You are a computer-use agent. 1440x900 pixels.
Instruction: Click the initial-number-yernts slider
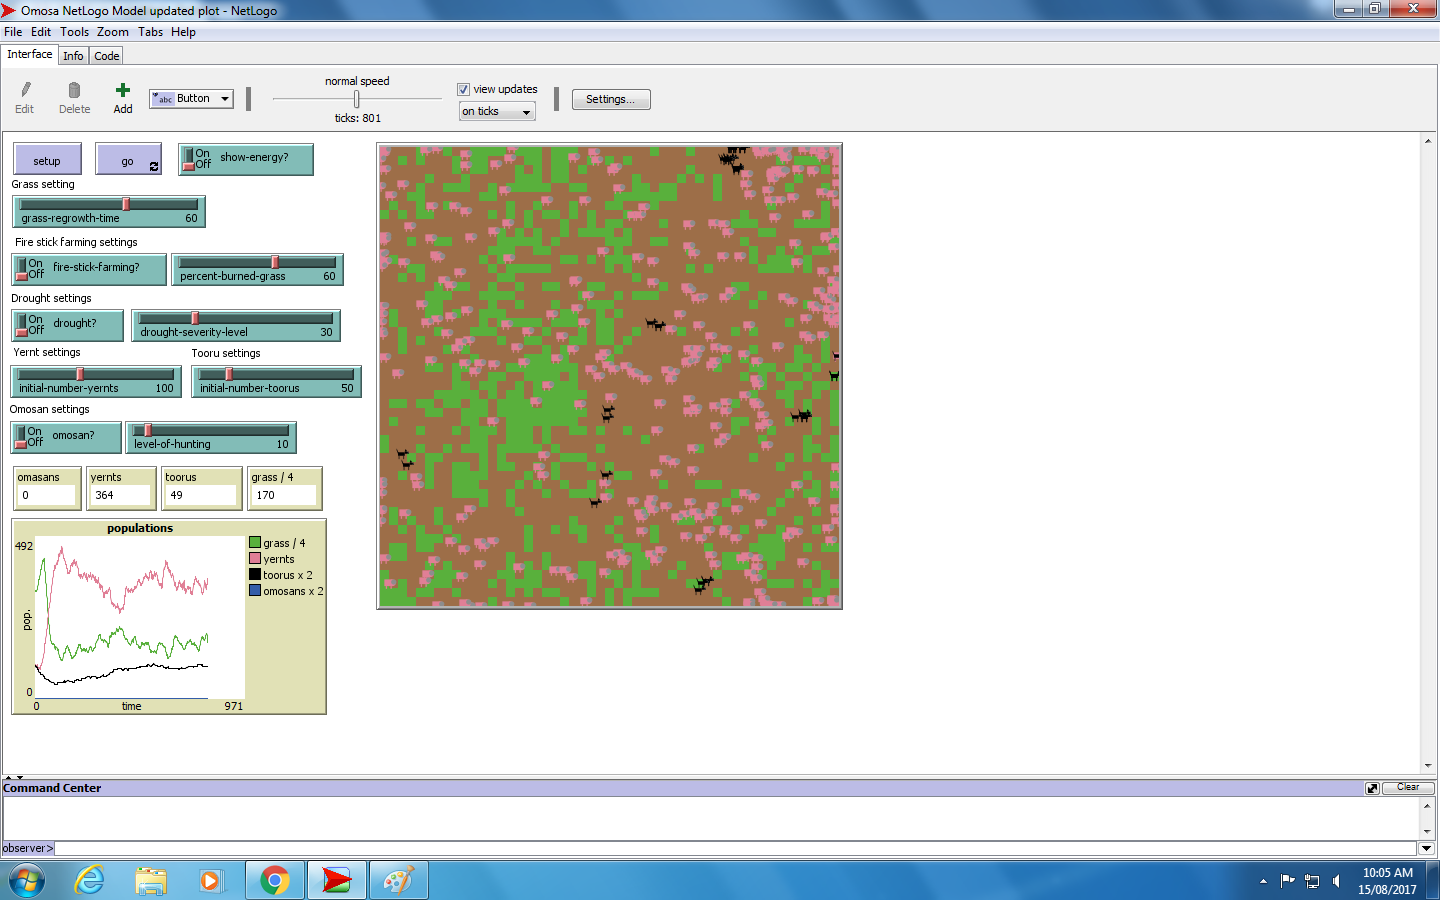[x=96, y=381]
